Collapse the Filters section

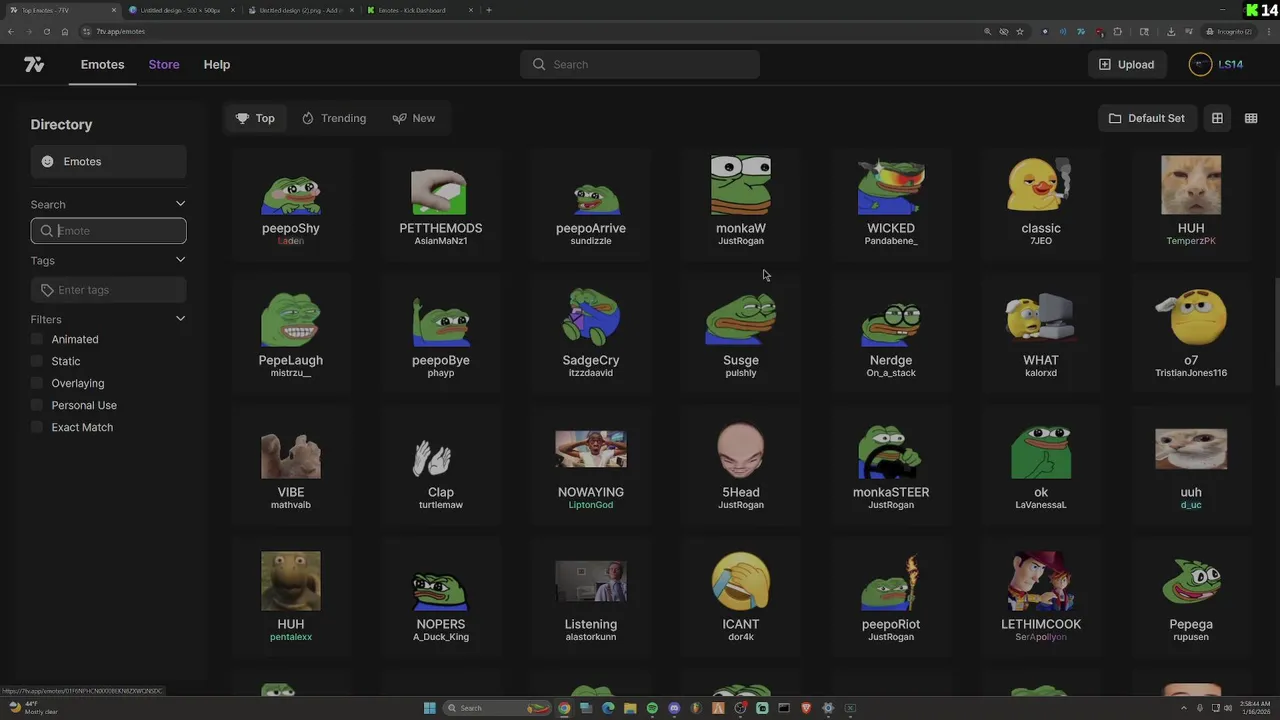(180, 319)
